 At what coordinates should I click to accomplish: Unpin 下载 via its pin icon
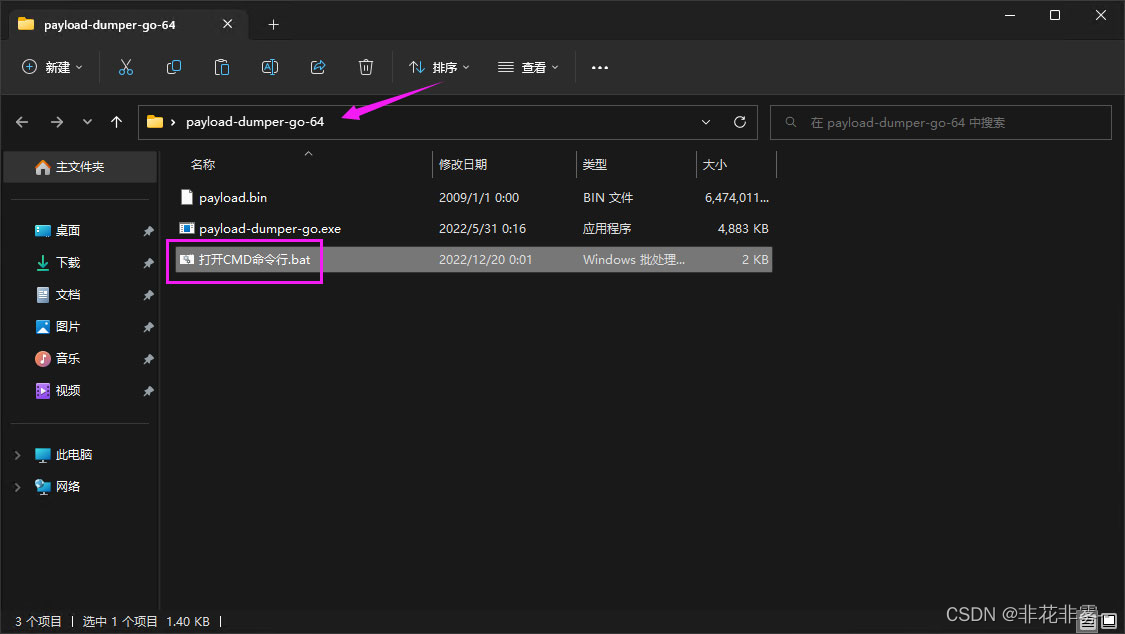click(x=148, y=263)
